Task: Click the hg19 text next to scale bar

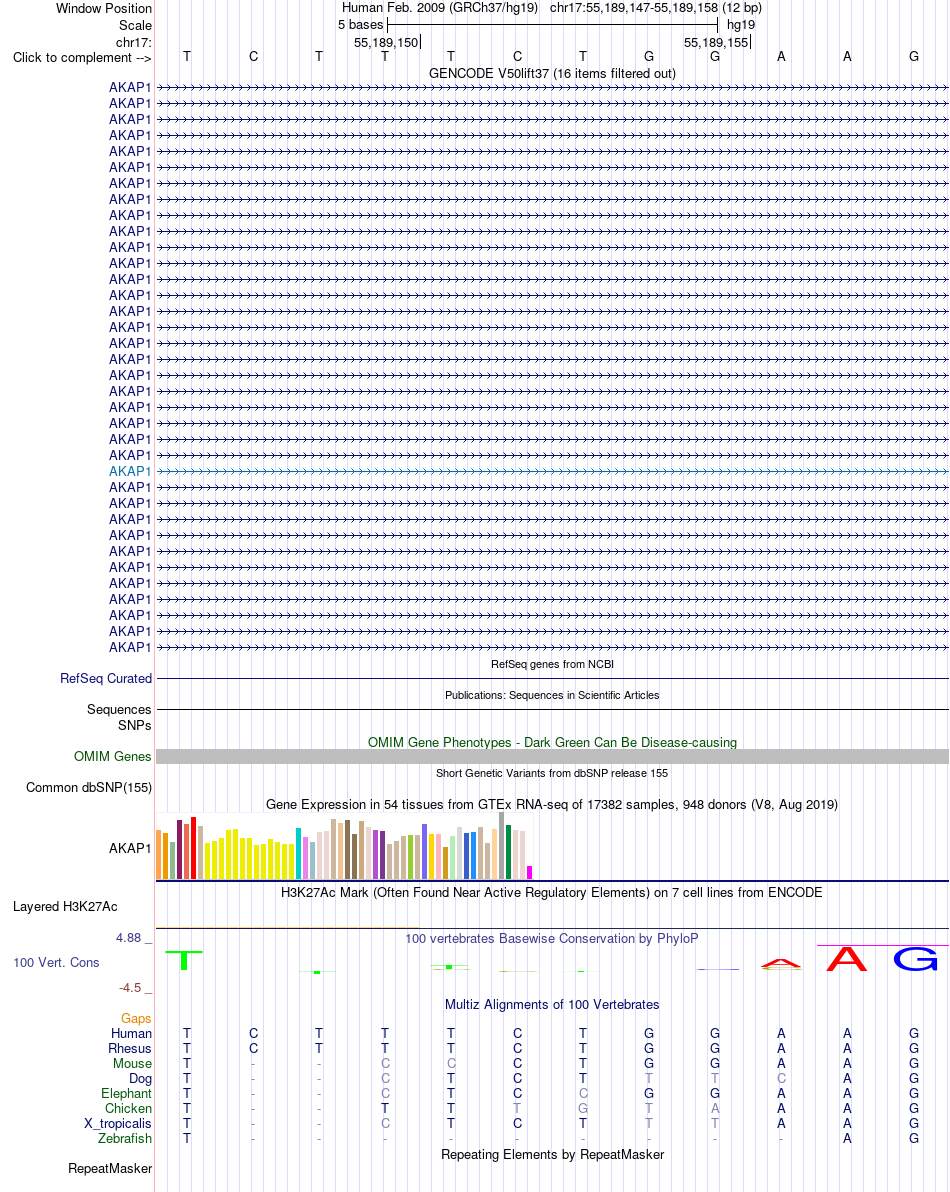Action: coord(741,24)
